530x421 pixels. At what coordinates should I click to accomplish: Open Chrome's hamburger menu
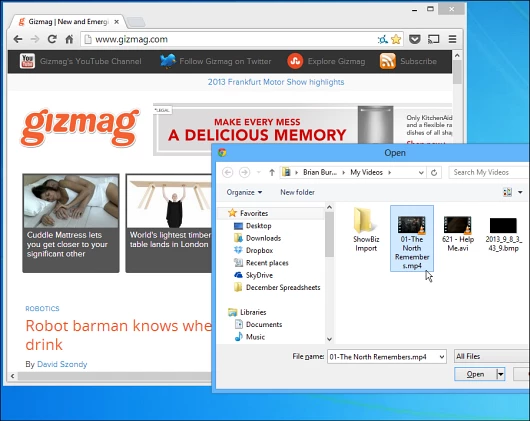coord(453,39)
